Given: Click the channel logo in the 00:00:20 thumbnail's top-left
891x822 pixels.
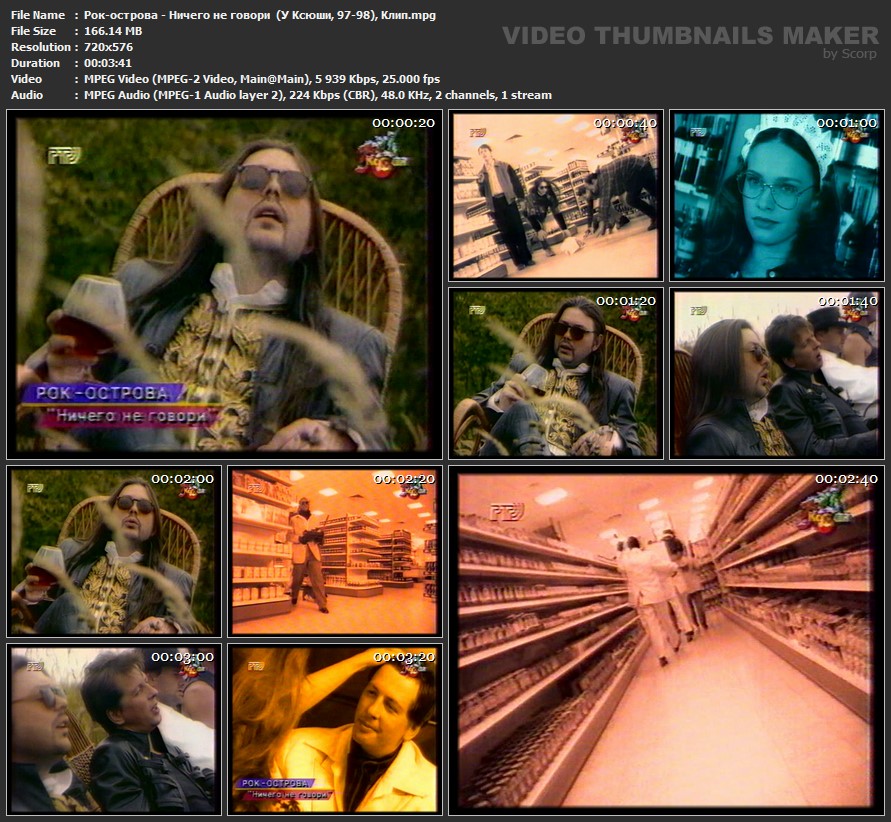Looking at the screenshot, I should (x=64, y=155).
